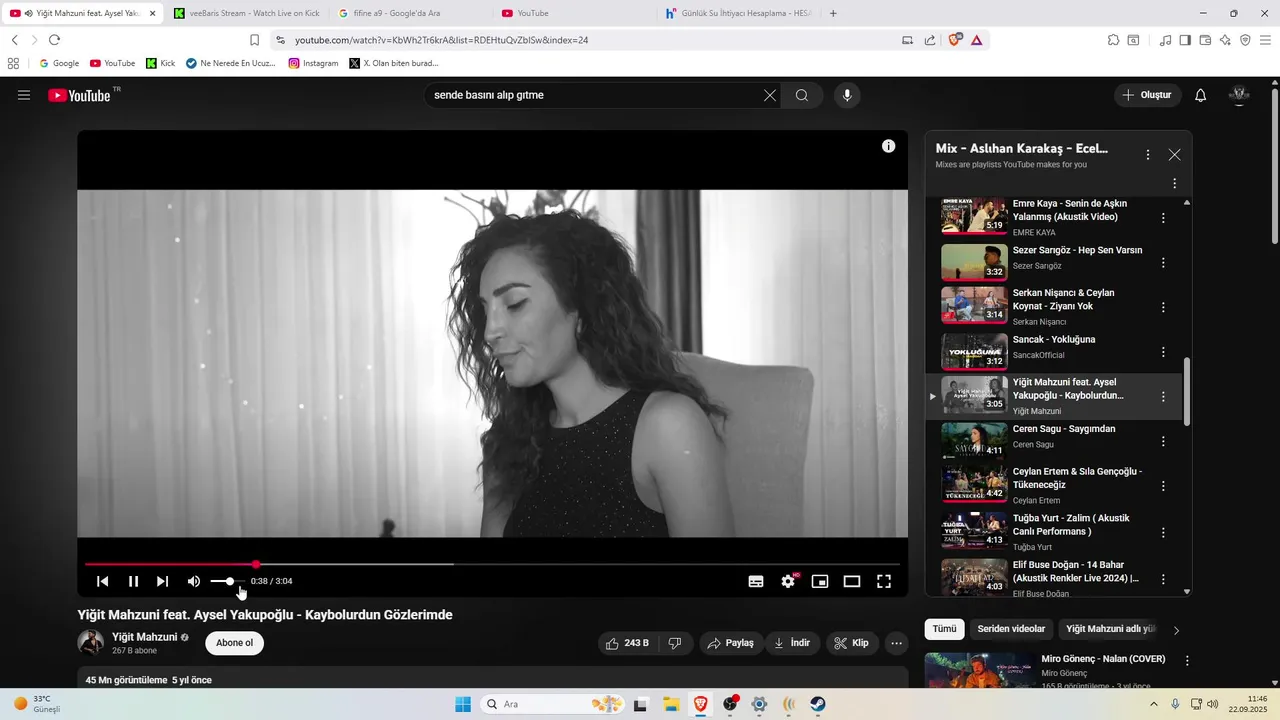Like the video with 243 B
This screenshot has width=1280, height=720.
627,643
